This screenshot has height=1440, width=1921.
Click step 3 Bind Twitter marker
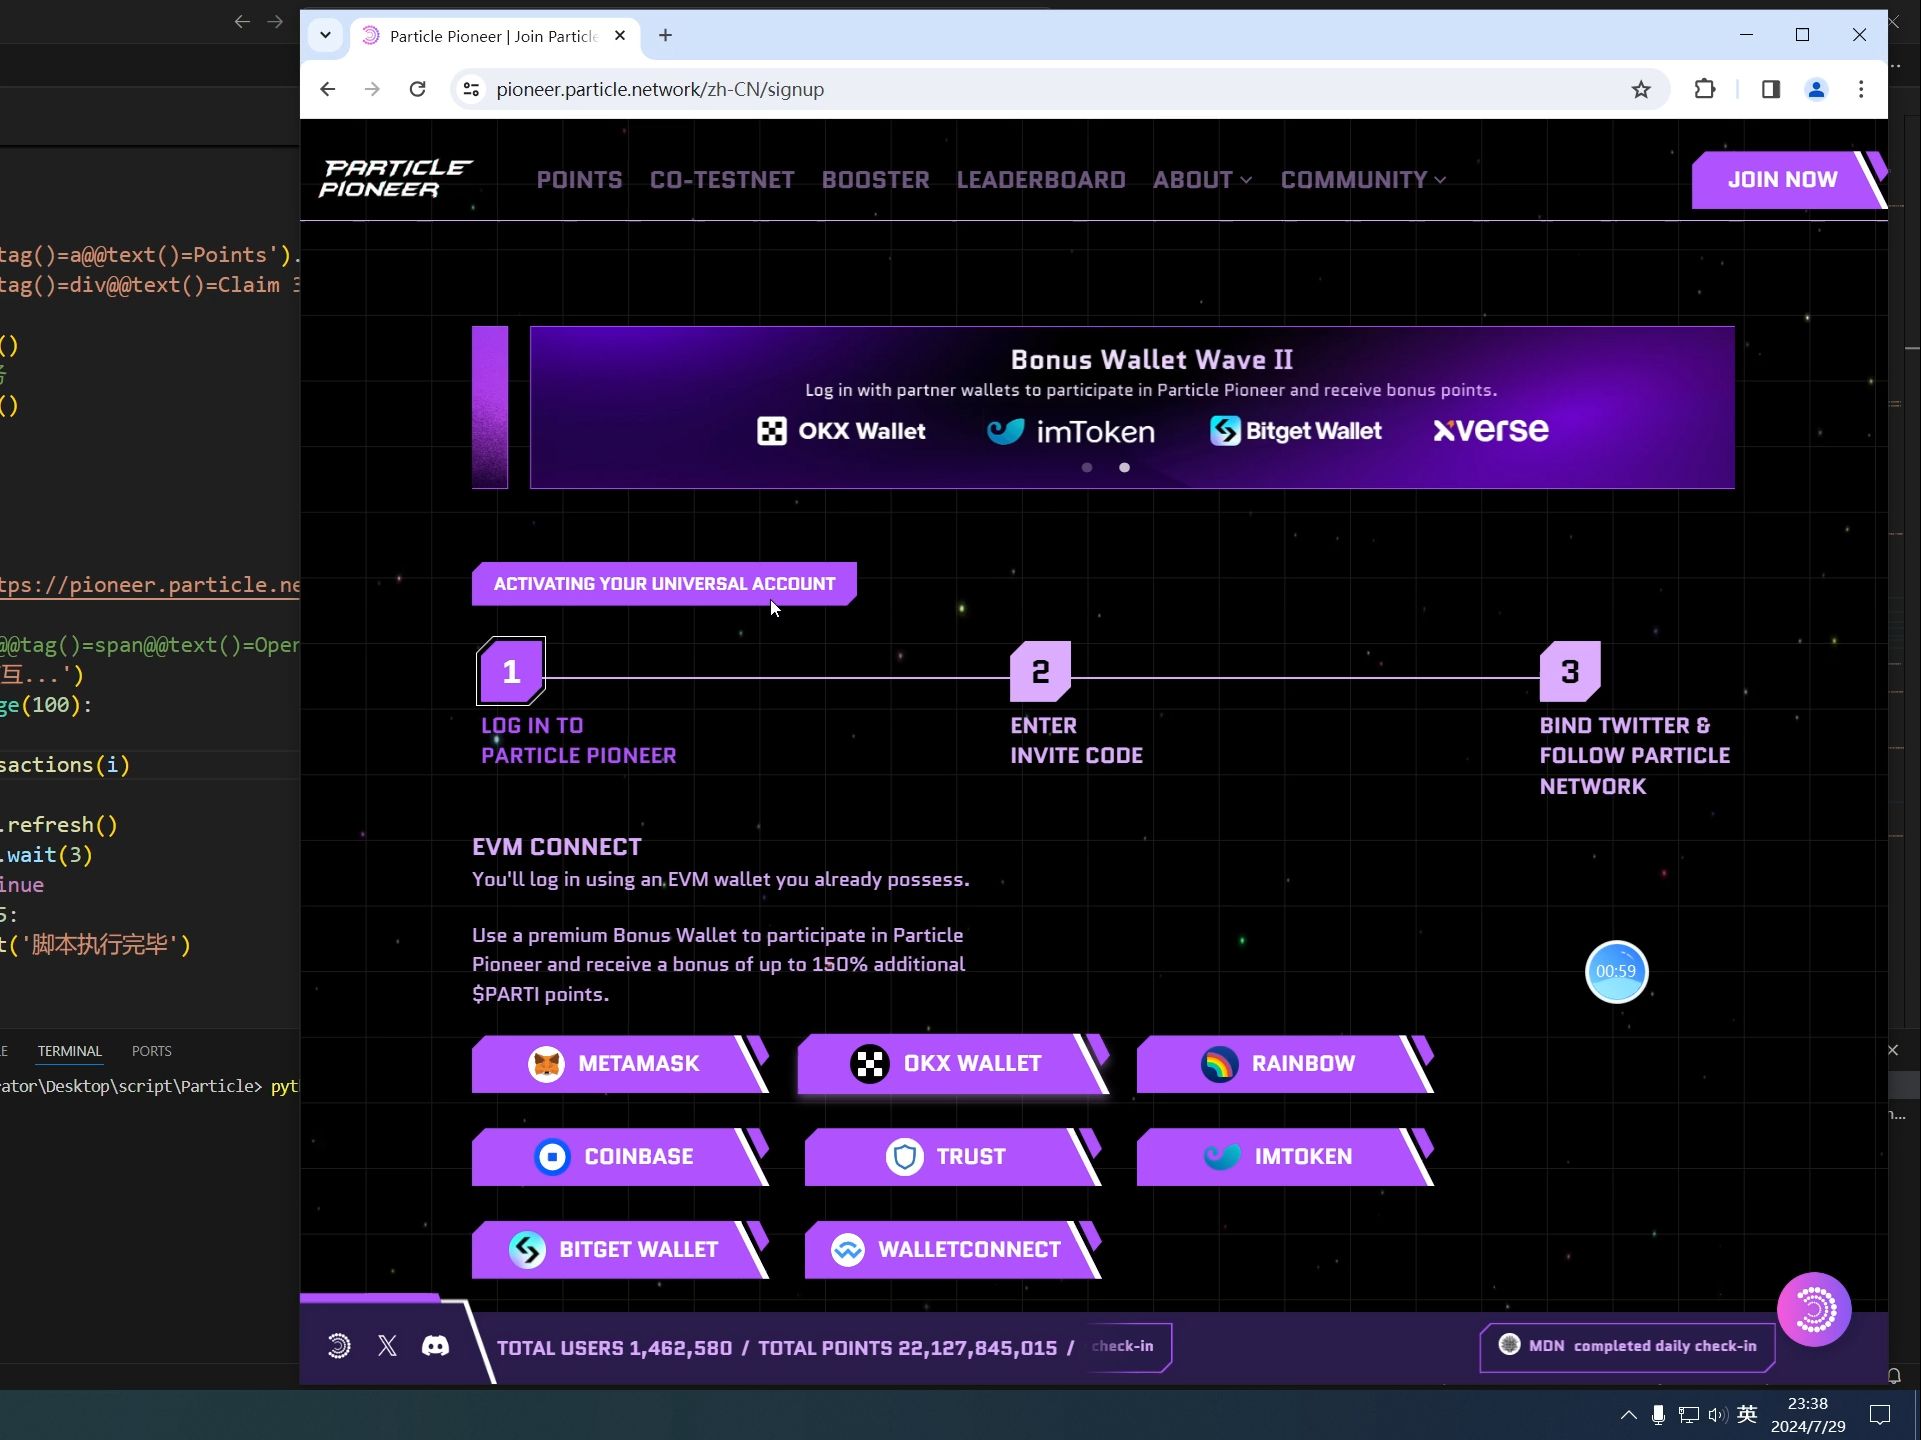[1570, 671]
